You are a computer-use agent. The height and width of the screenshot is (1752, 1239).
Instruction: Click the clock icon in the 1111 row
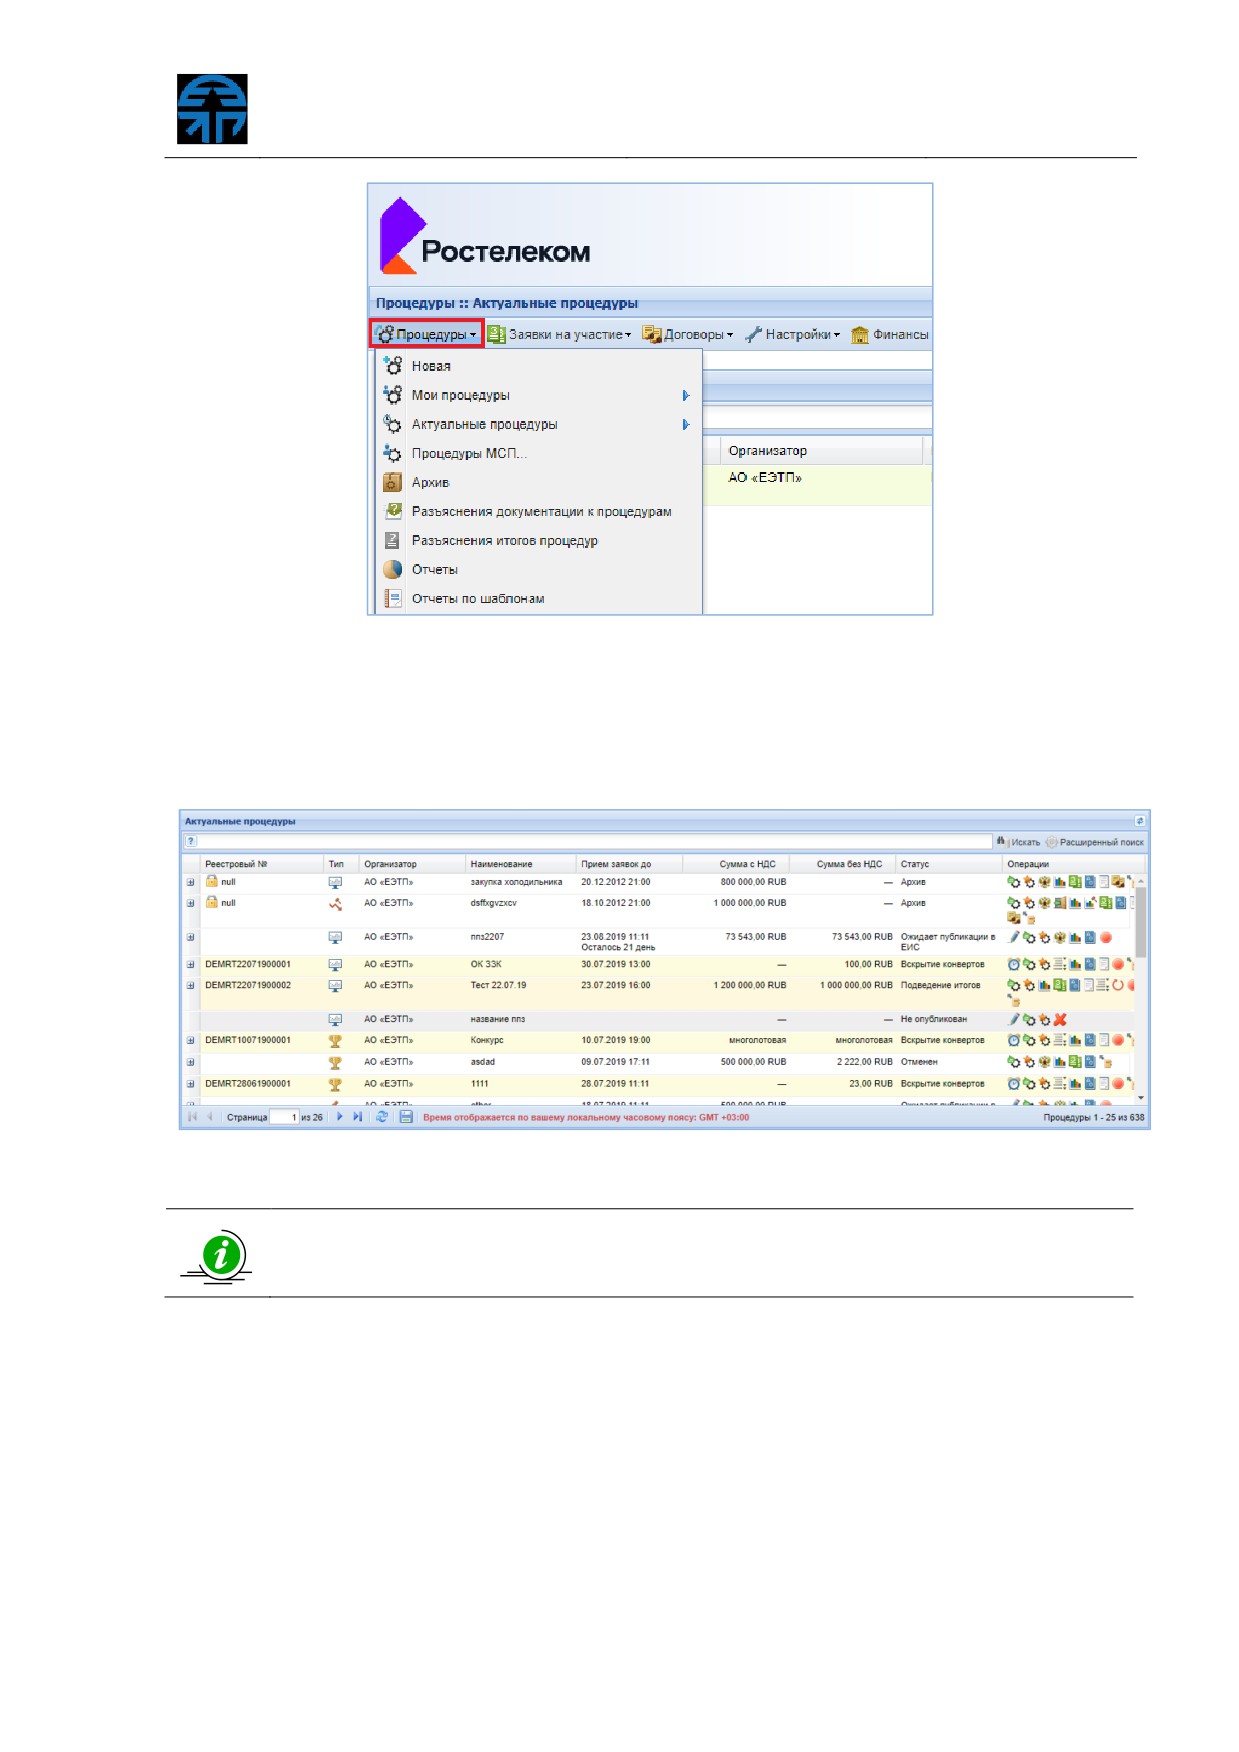tap(1013, 1084)
